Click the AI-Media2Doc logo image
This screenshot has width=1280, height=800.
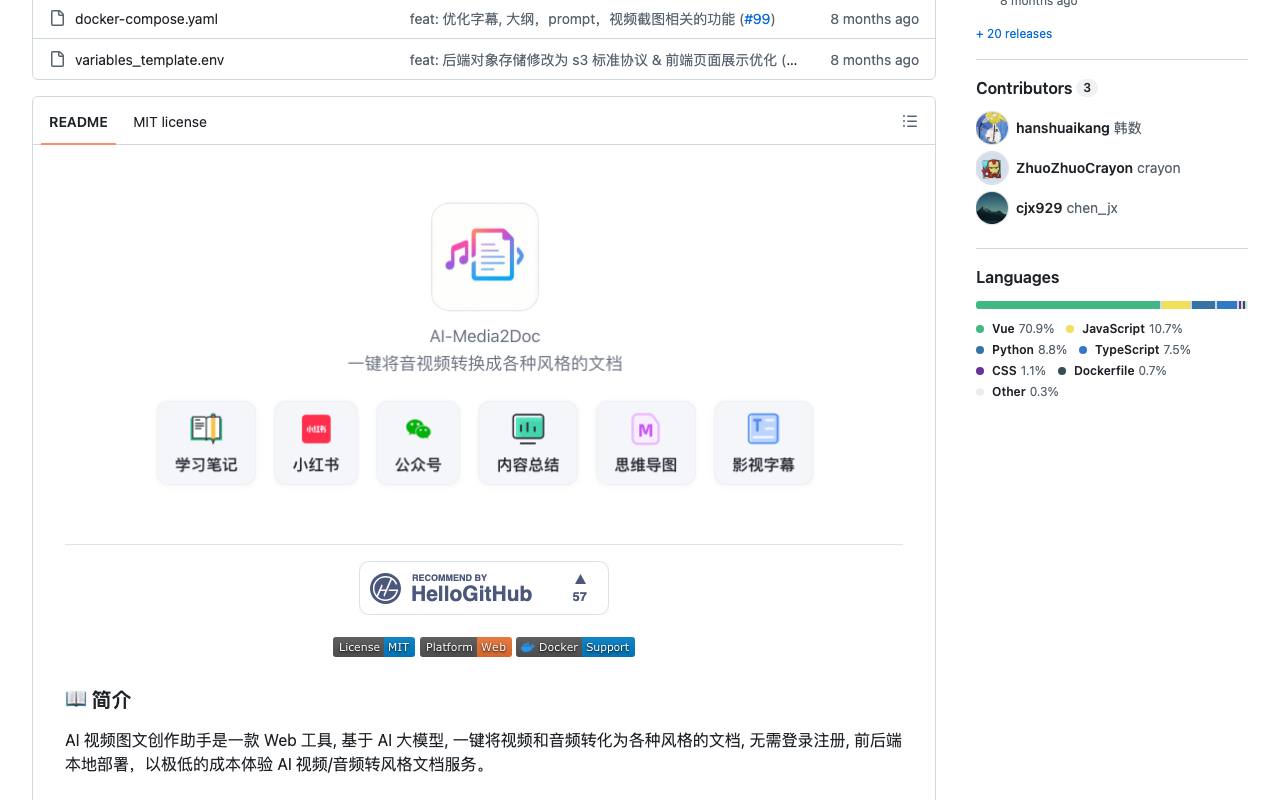pyautogui.click(x=485, y=257)
